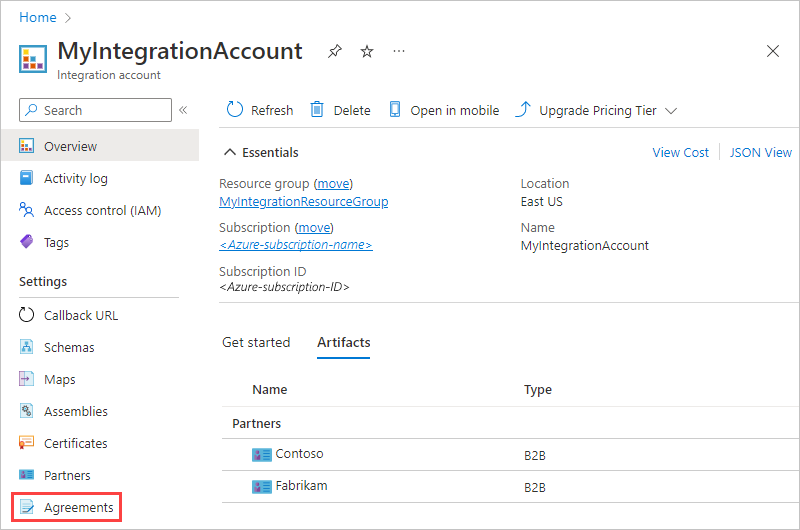The width and height of the screenshot is (800, 530).
Task: Open the MyIntegrationResourceGroup link
Action: point(303,201)
